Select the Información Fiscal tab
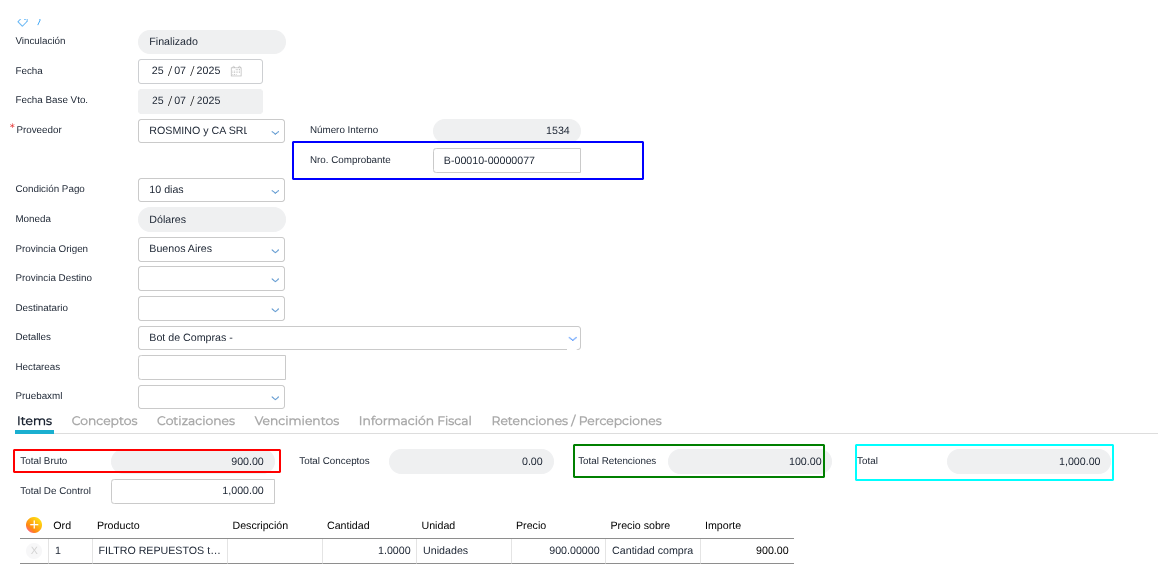Viewport: 1158px width, 569px height. (x=415, y=421)
